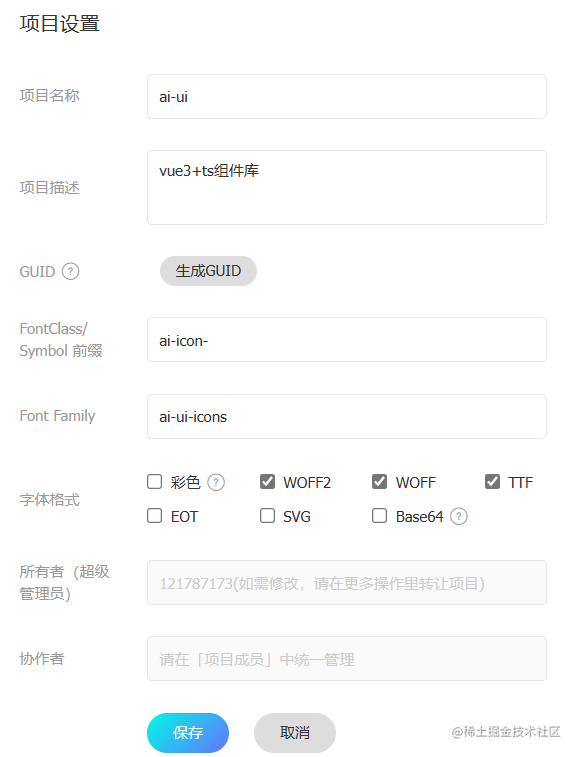Enable the 彩色 checkbox
The width and height of the screenshot is (579, 757).
coord(155,481)
